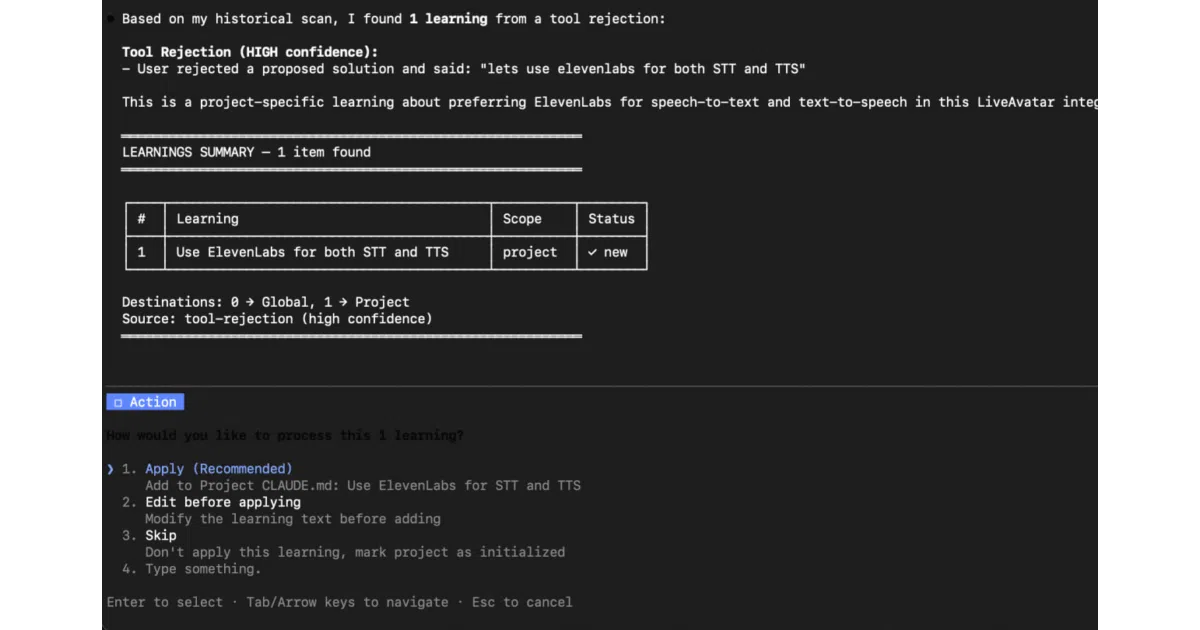The image size is (1200, 630).
Task: Select the Apply (Recommended) option
Action: click(x=218, y=468)
